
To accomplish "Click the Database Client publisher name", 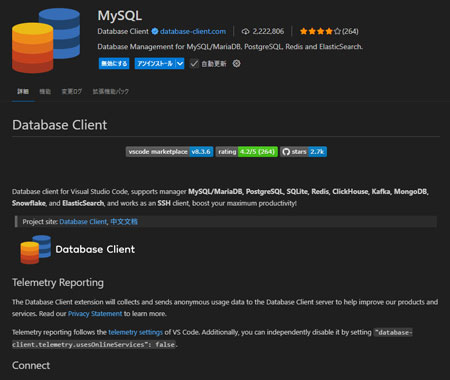I will tap(123, 31).
